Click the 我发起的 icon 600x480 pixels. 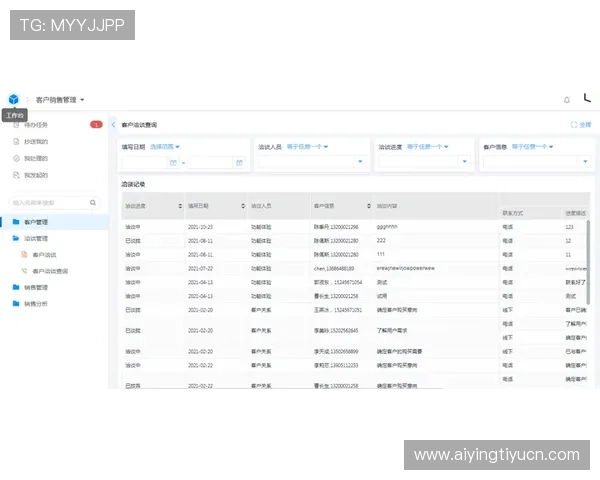(16, 175)
